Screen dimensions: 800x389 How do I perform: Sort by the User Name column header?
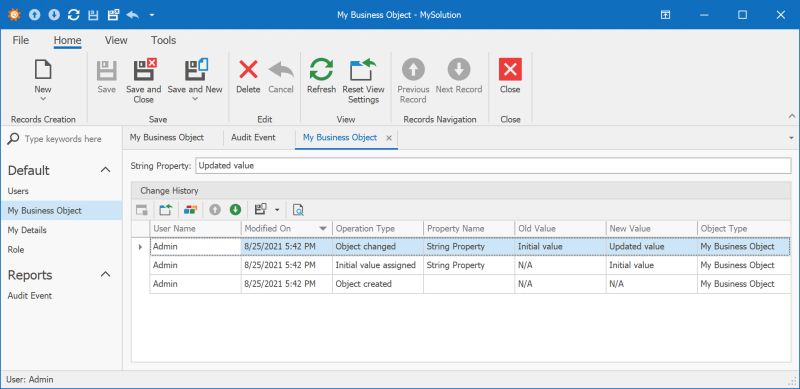(195, 229)
